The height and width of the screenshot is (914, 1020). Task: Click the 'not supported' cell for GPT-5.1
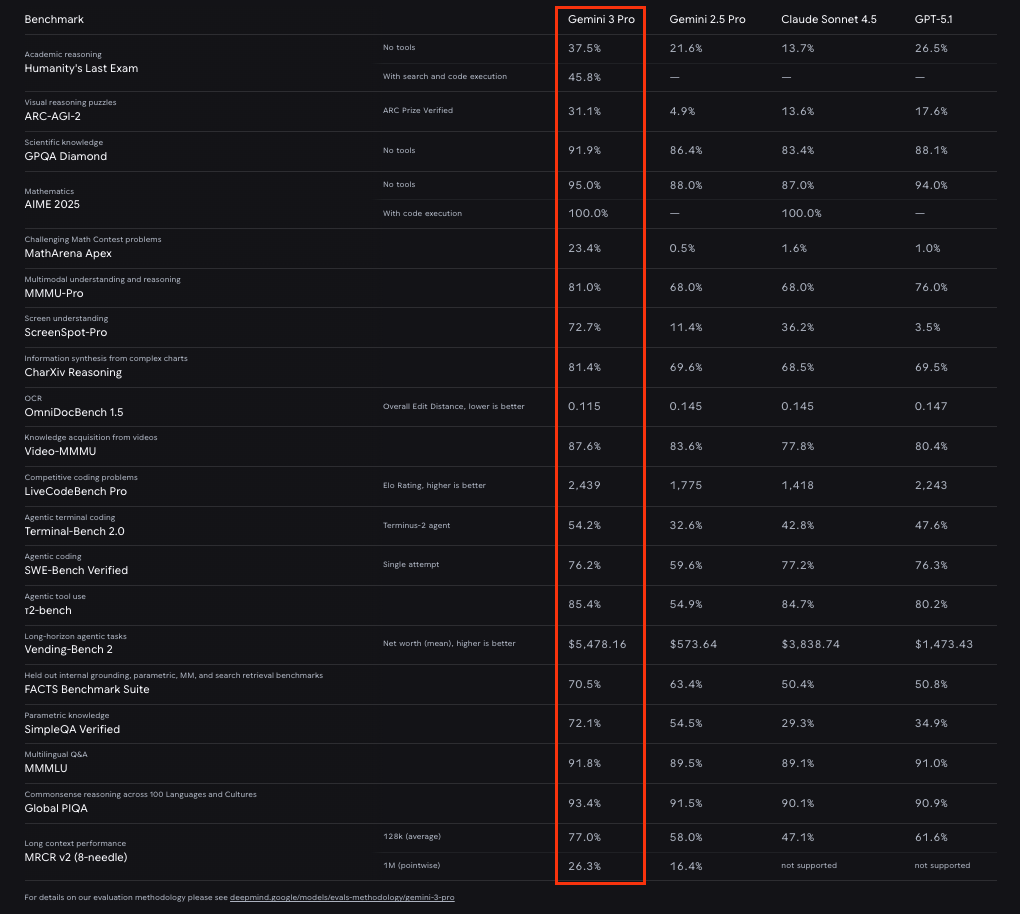941,865
